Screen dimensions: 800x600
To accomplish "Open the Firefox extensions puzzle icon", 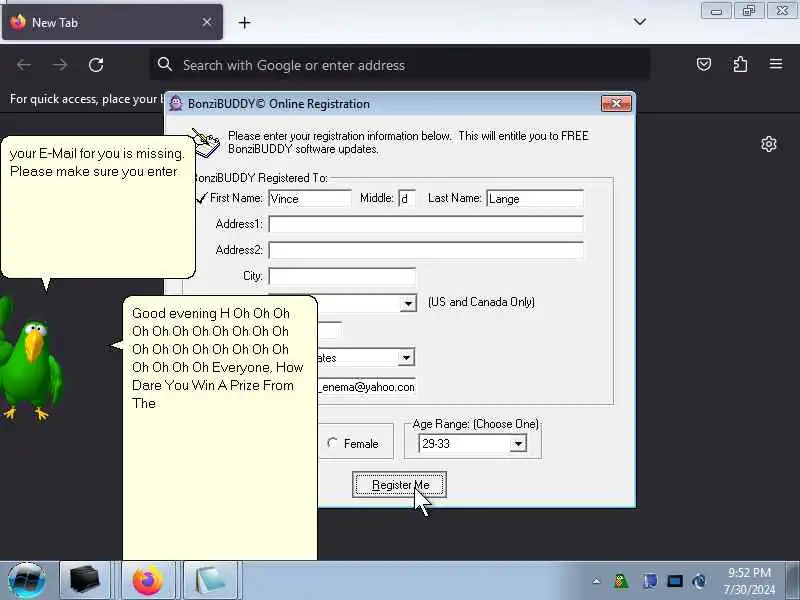I will tap(740, 64).
